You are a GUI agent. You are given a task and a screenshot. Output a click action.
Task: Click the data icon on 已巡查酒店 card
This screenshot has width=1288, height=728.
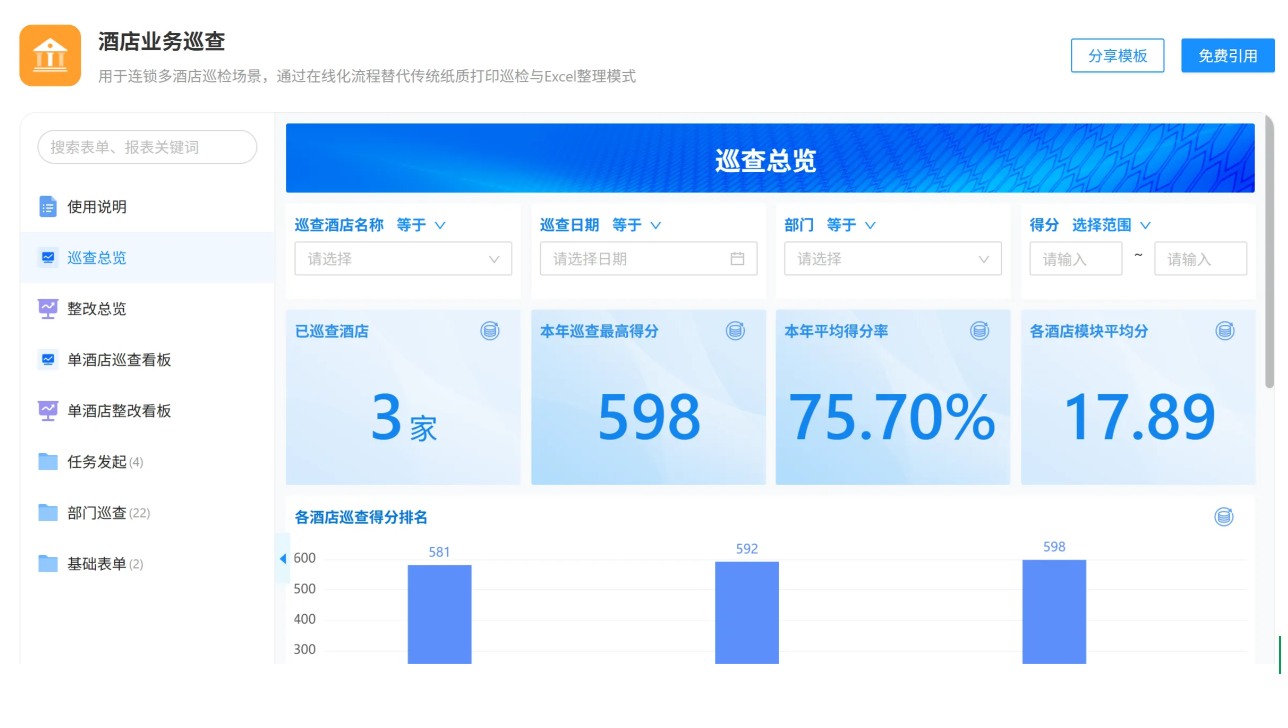click(490, 330)
